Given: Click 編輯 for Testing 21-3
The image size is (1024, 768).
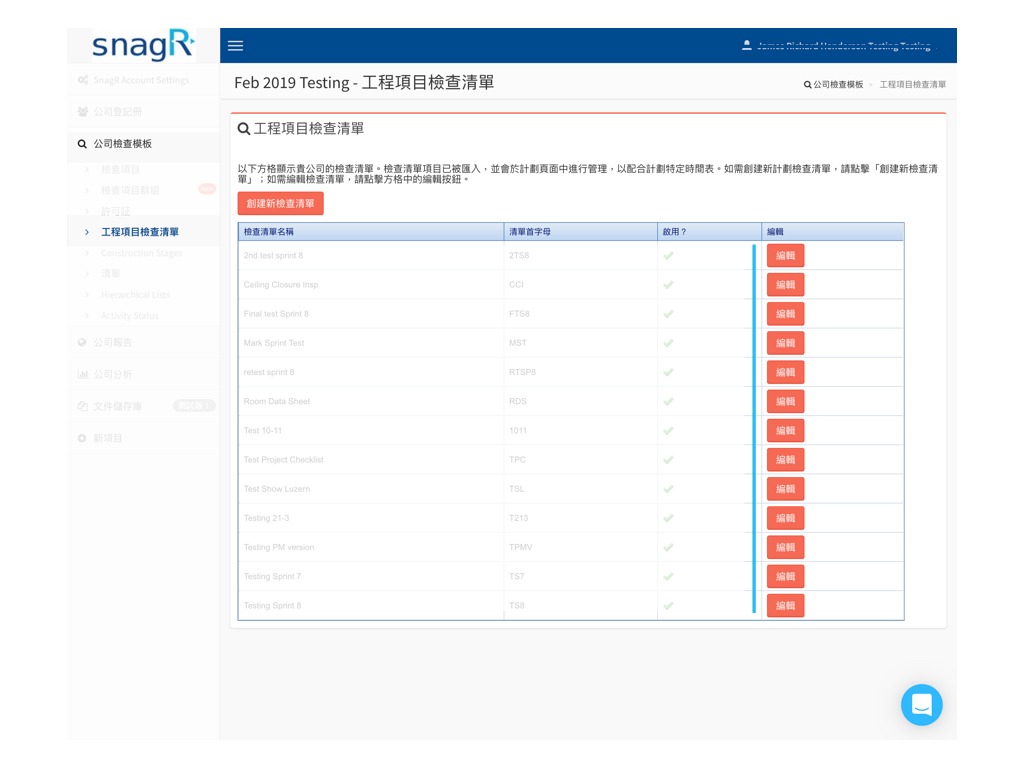Looking at the screenshot, I should tap(785, 518).
